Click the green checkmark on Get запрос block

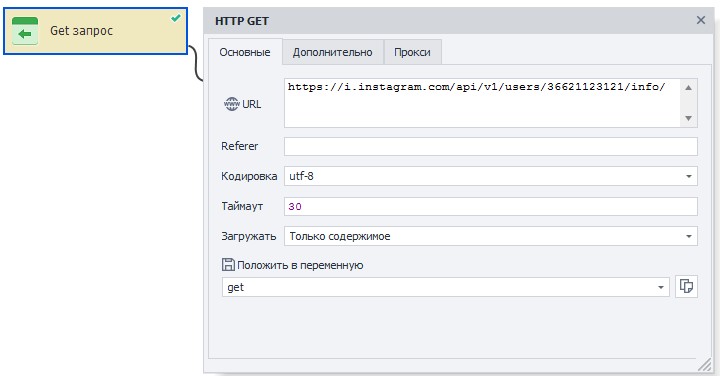coord(175,18)
